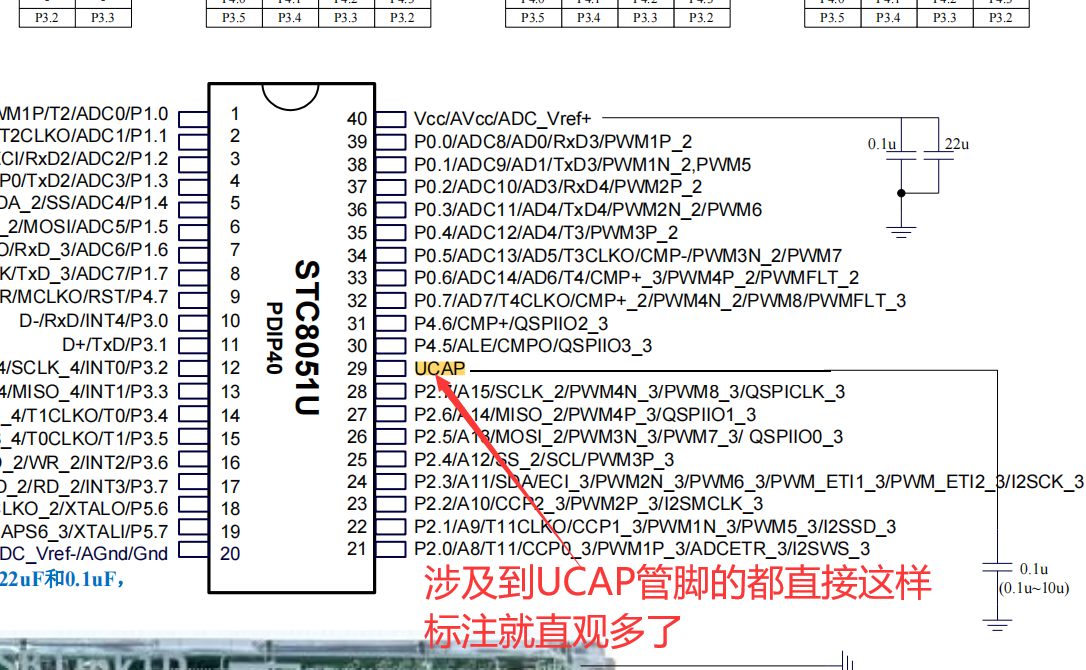Select the (0.1u~10u) capacitor range text
Image resolution: width=1086 pixels, height=670 pixels.
1033,588
